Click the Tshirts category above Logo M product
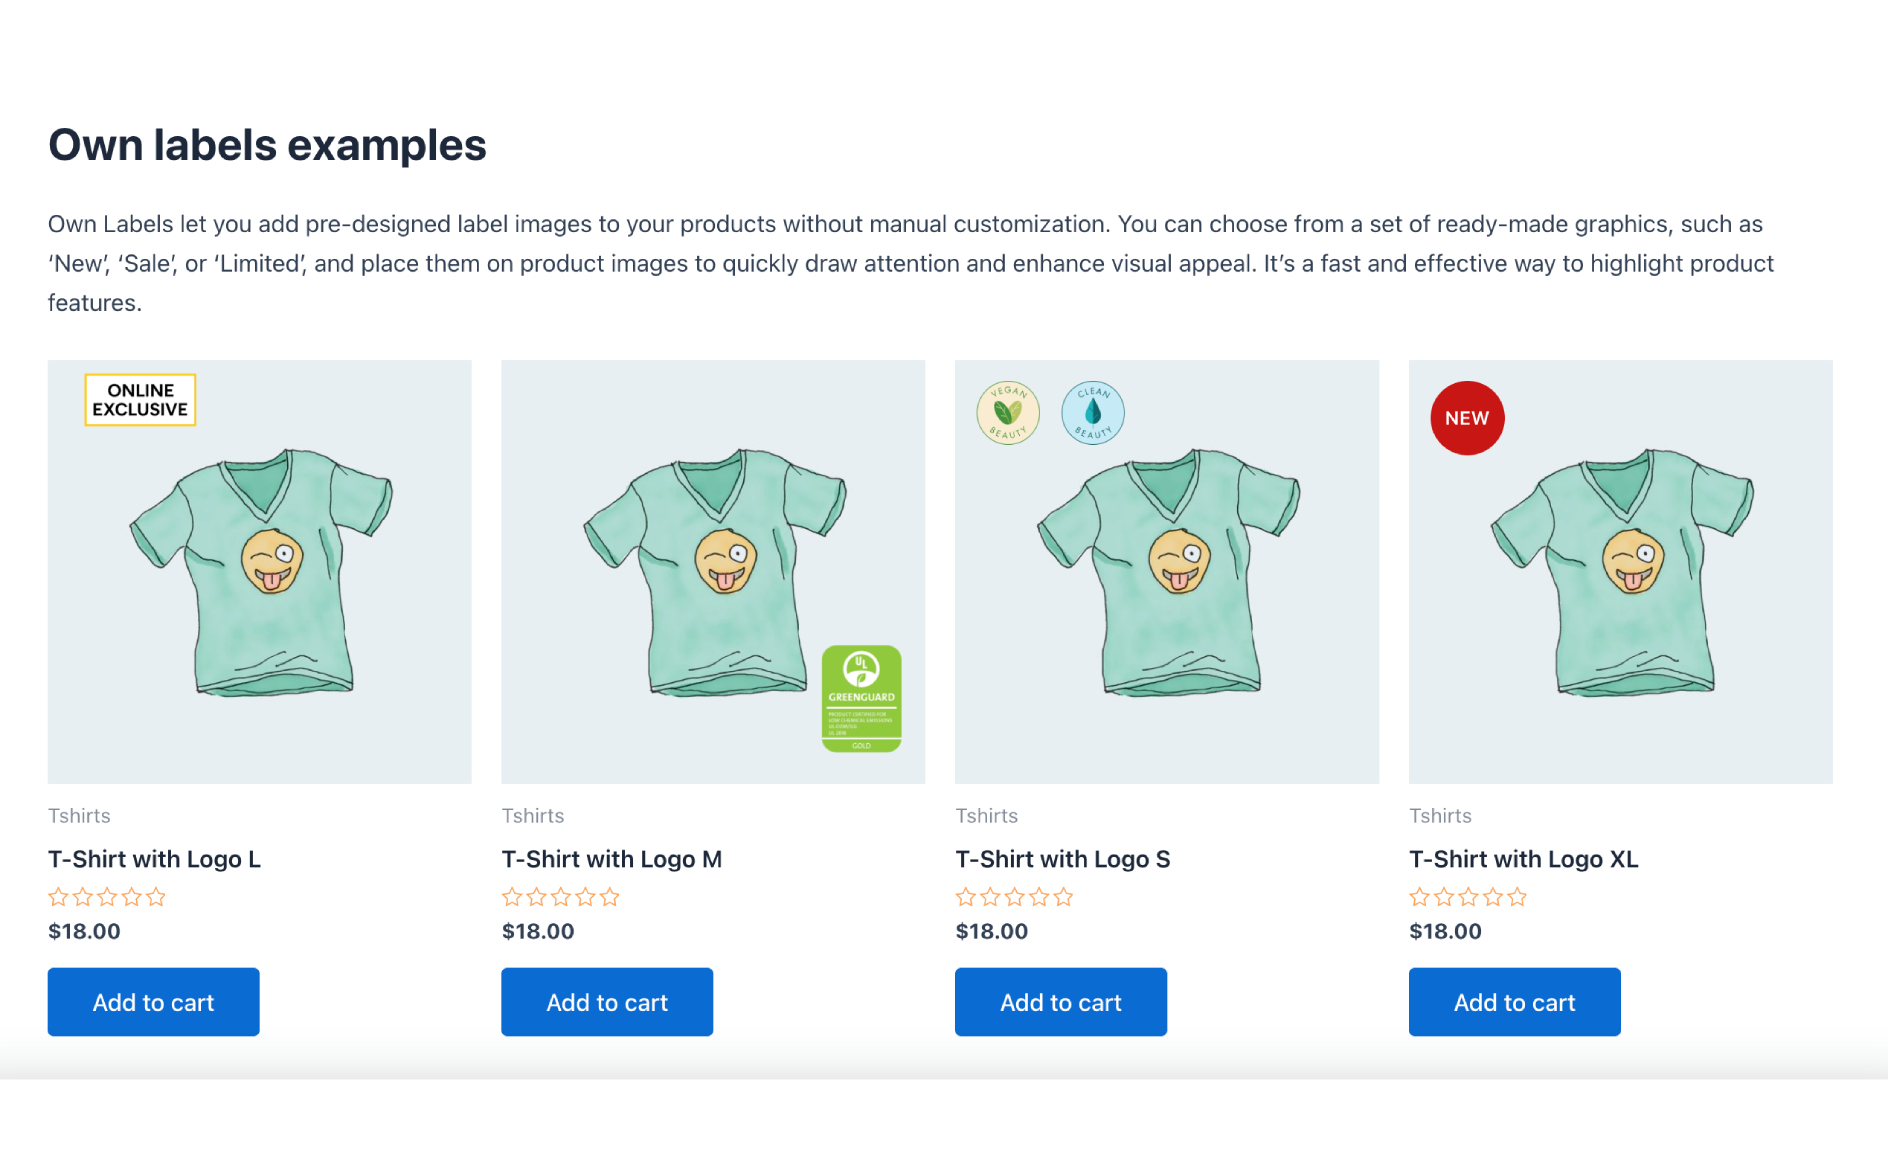 coord(533,816)
